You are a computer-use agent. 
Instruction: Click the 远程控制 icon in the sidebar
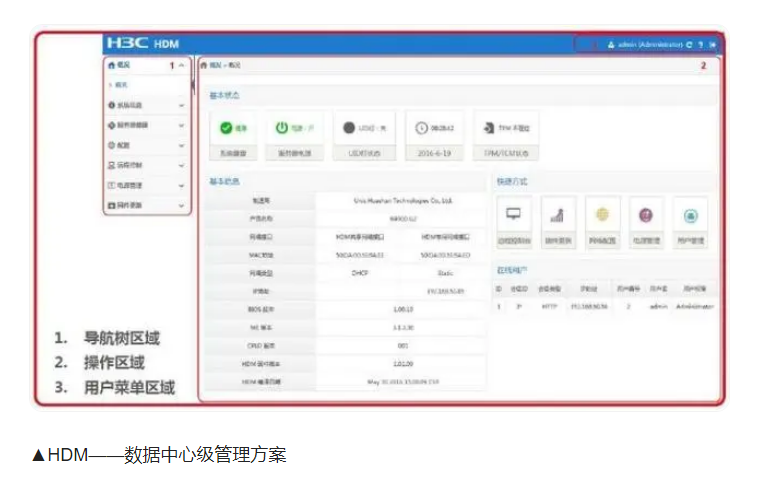click(x=112, y=165)
